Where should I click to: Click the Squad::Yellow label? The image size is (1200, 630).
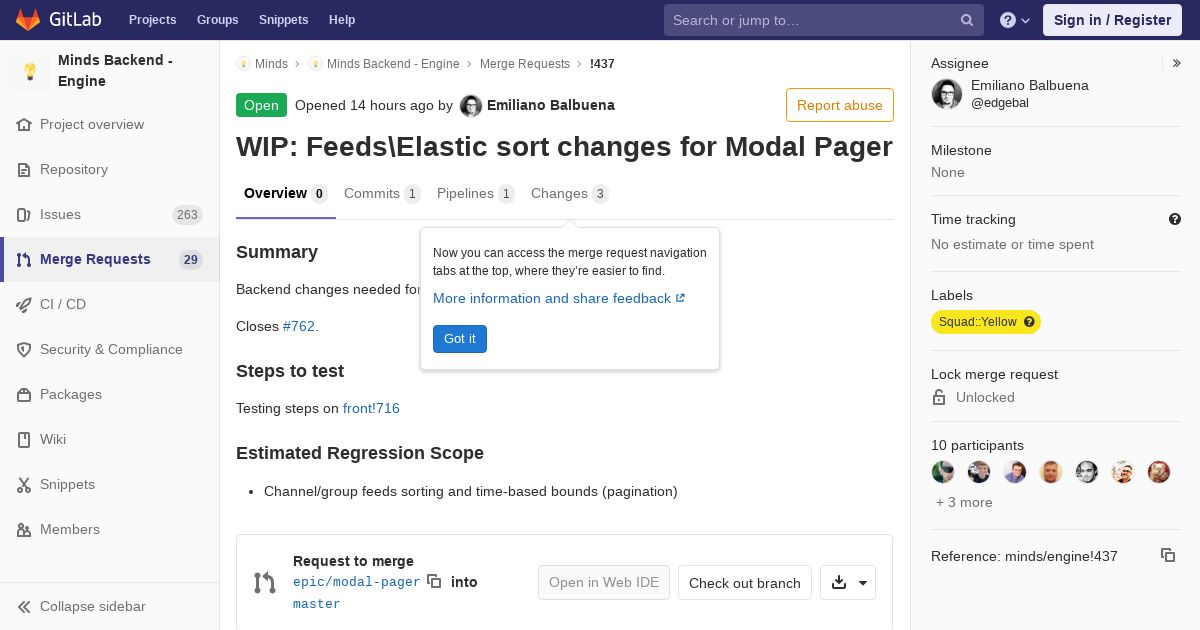[985, 322]
